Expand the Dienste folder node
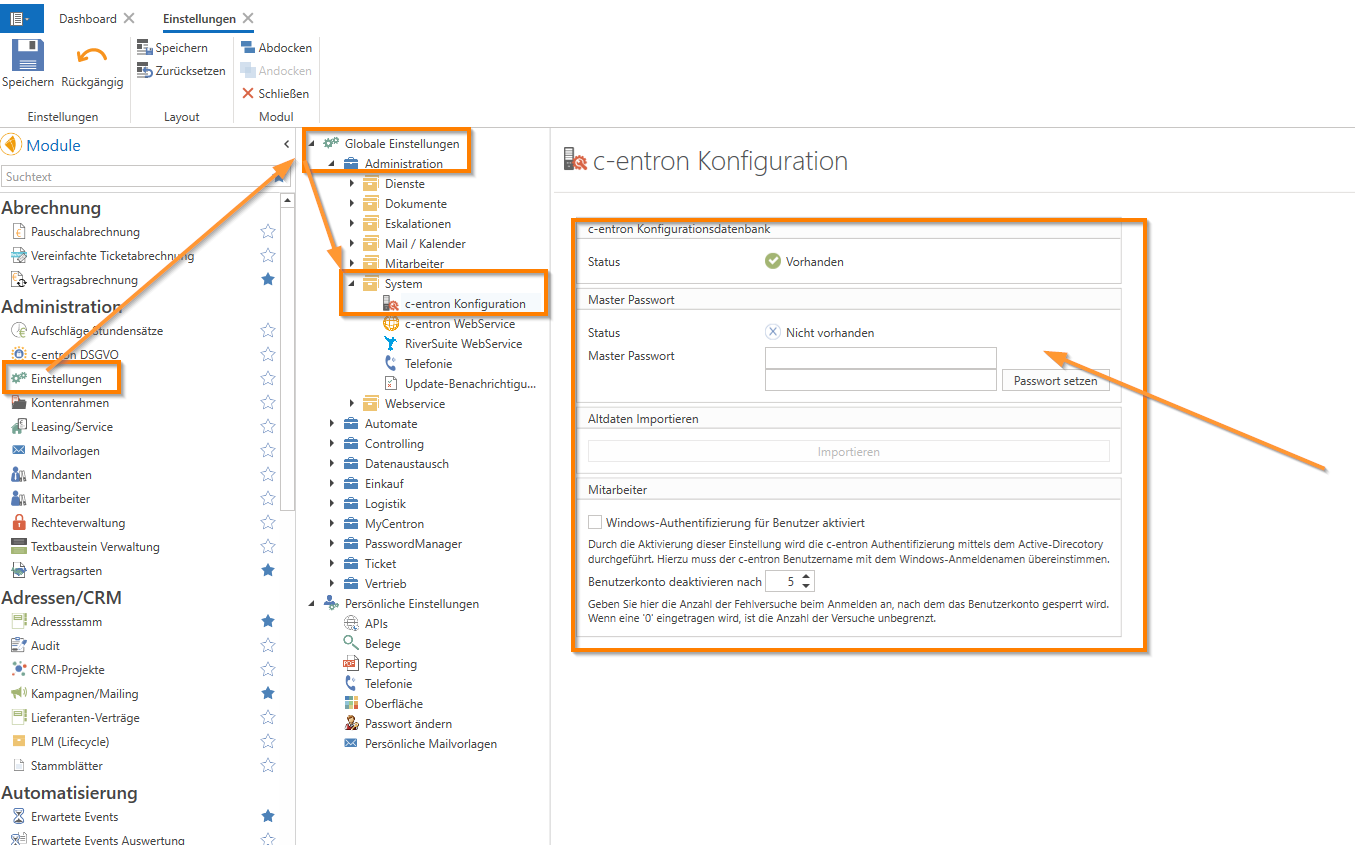This screenshot has width=1355, height=845. click(352, 184)
